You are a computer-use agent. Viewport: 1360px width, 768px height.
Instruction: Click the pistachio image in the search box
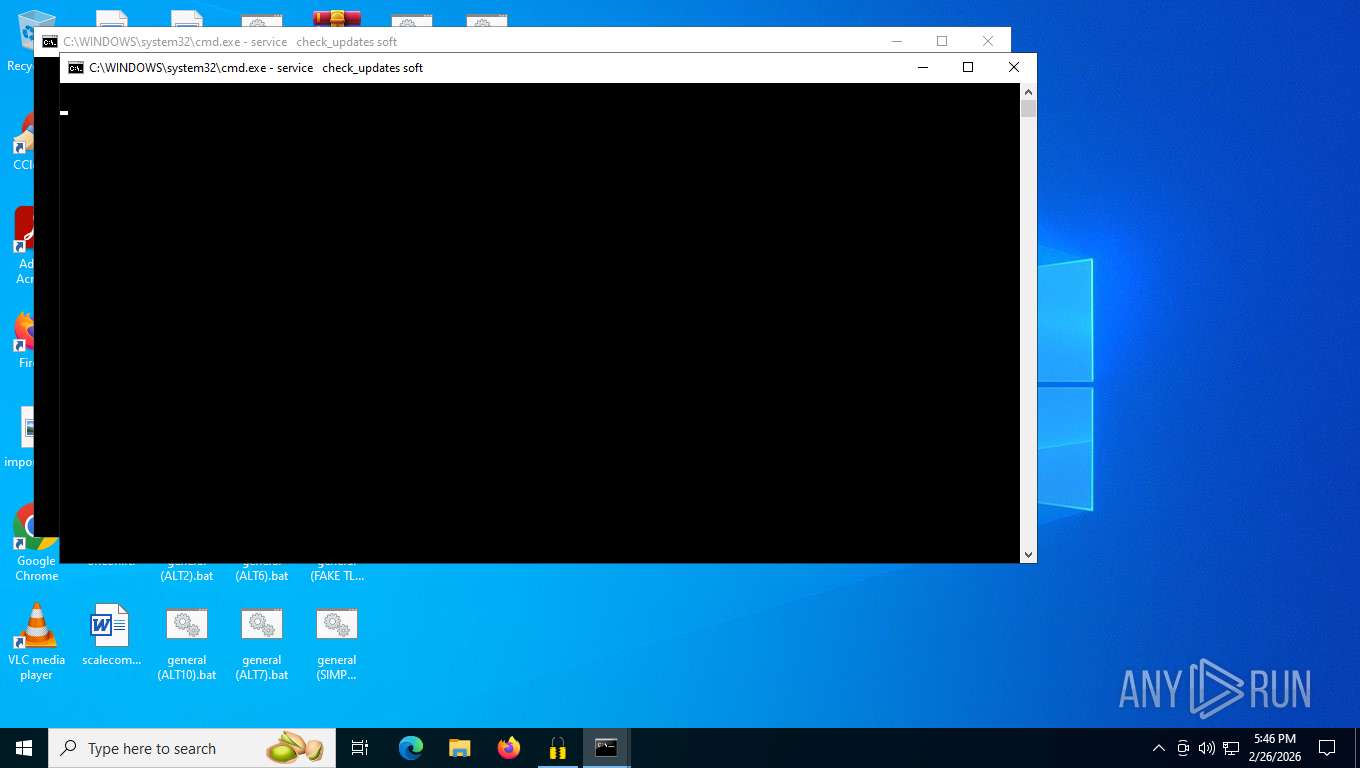click(x=294, y=748)
